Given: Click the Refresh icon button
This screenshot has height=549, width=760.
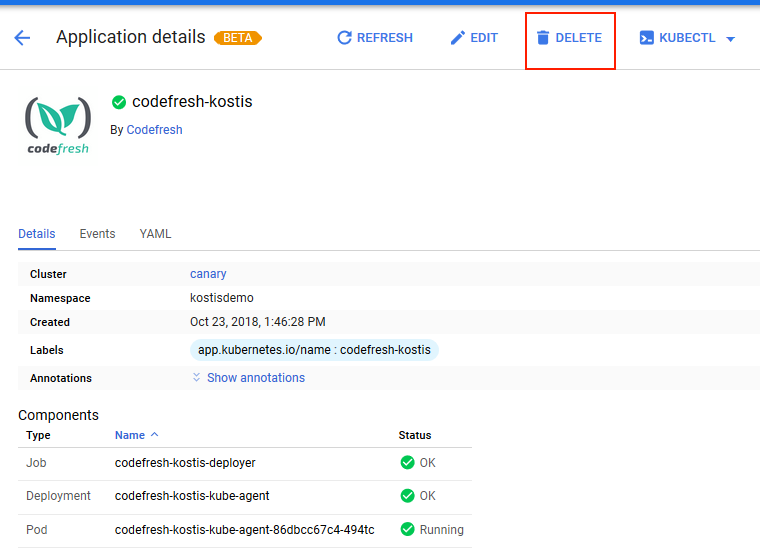Looking at the screenshot, I should tap(344, 38).
